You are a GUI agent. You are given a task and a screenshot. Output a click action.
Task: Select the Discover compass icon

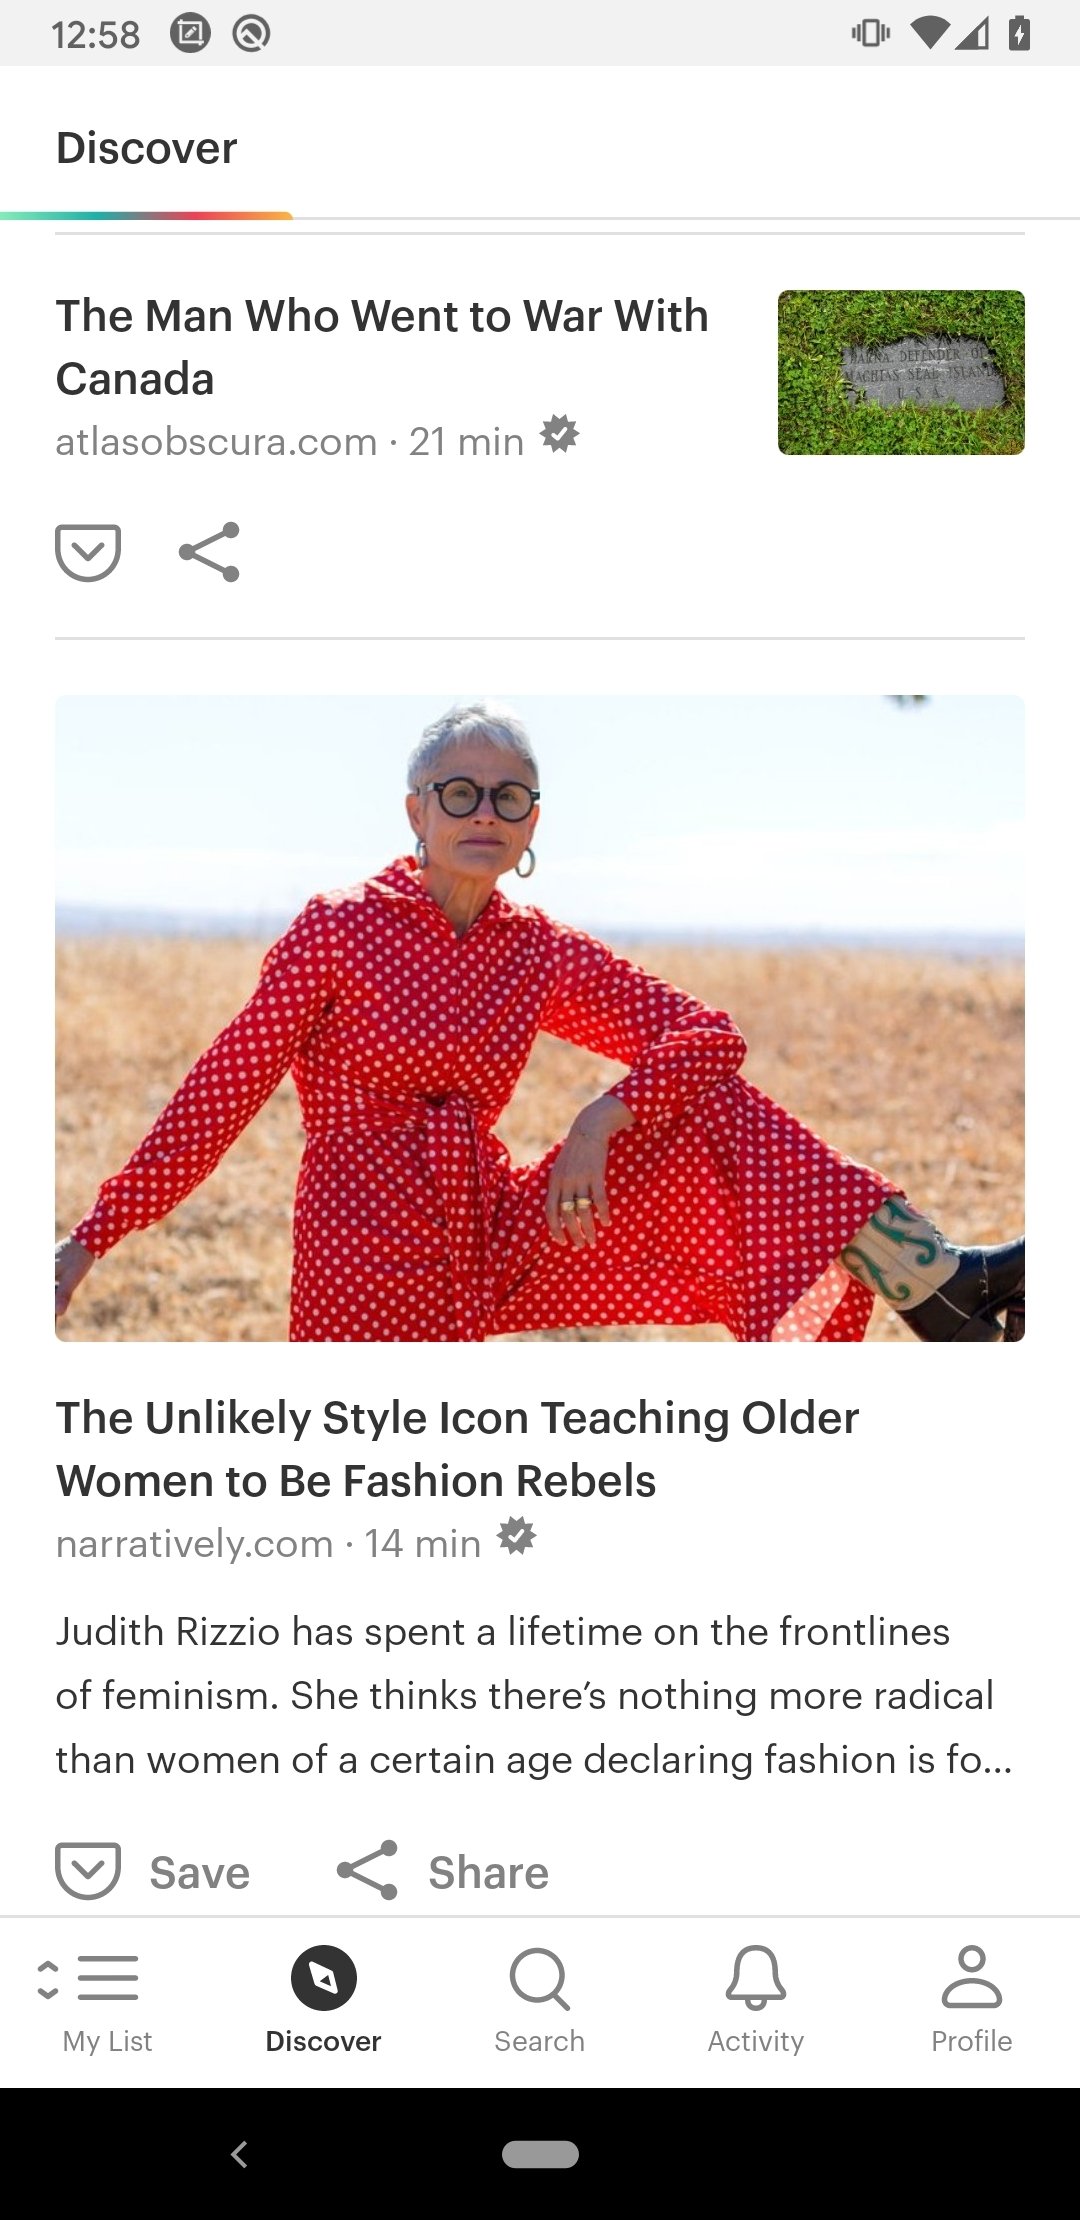point(324,1978)
